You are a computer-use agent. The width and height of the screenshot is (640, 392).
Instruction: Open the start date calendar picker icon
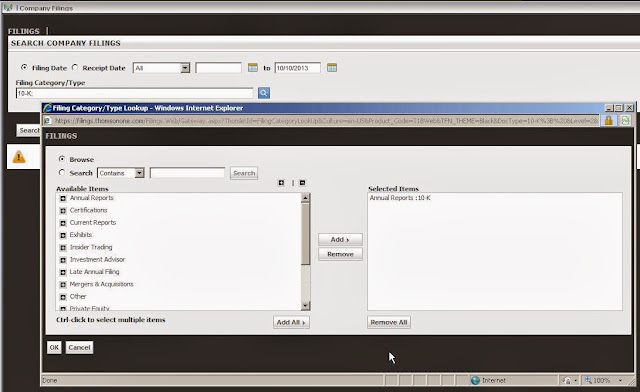click(x=253, y=68)
